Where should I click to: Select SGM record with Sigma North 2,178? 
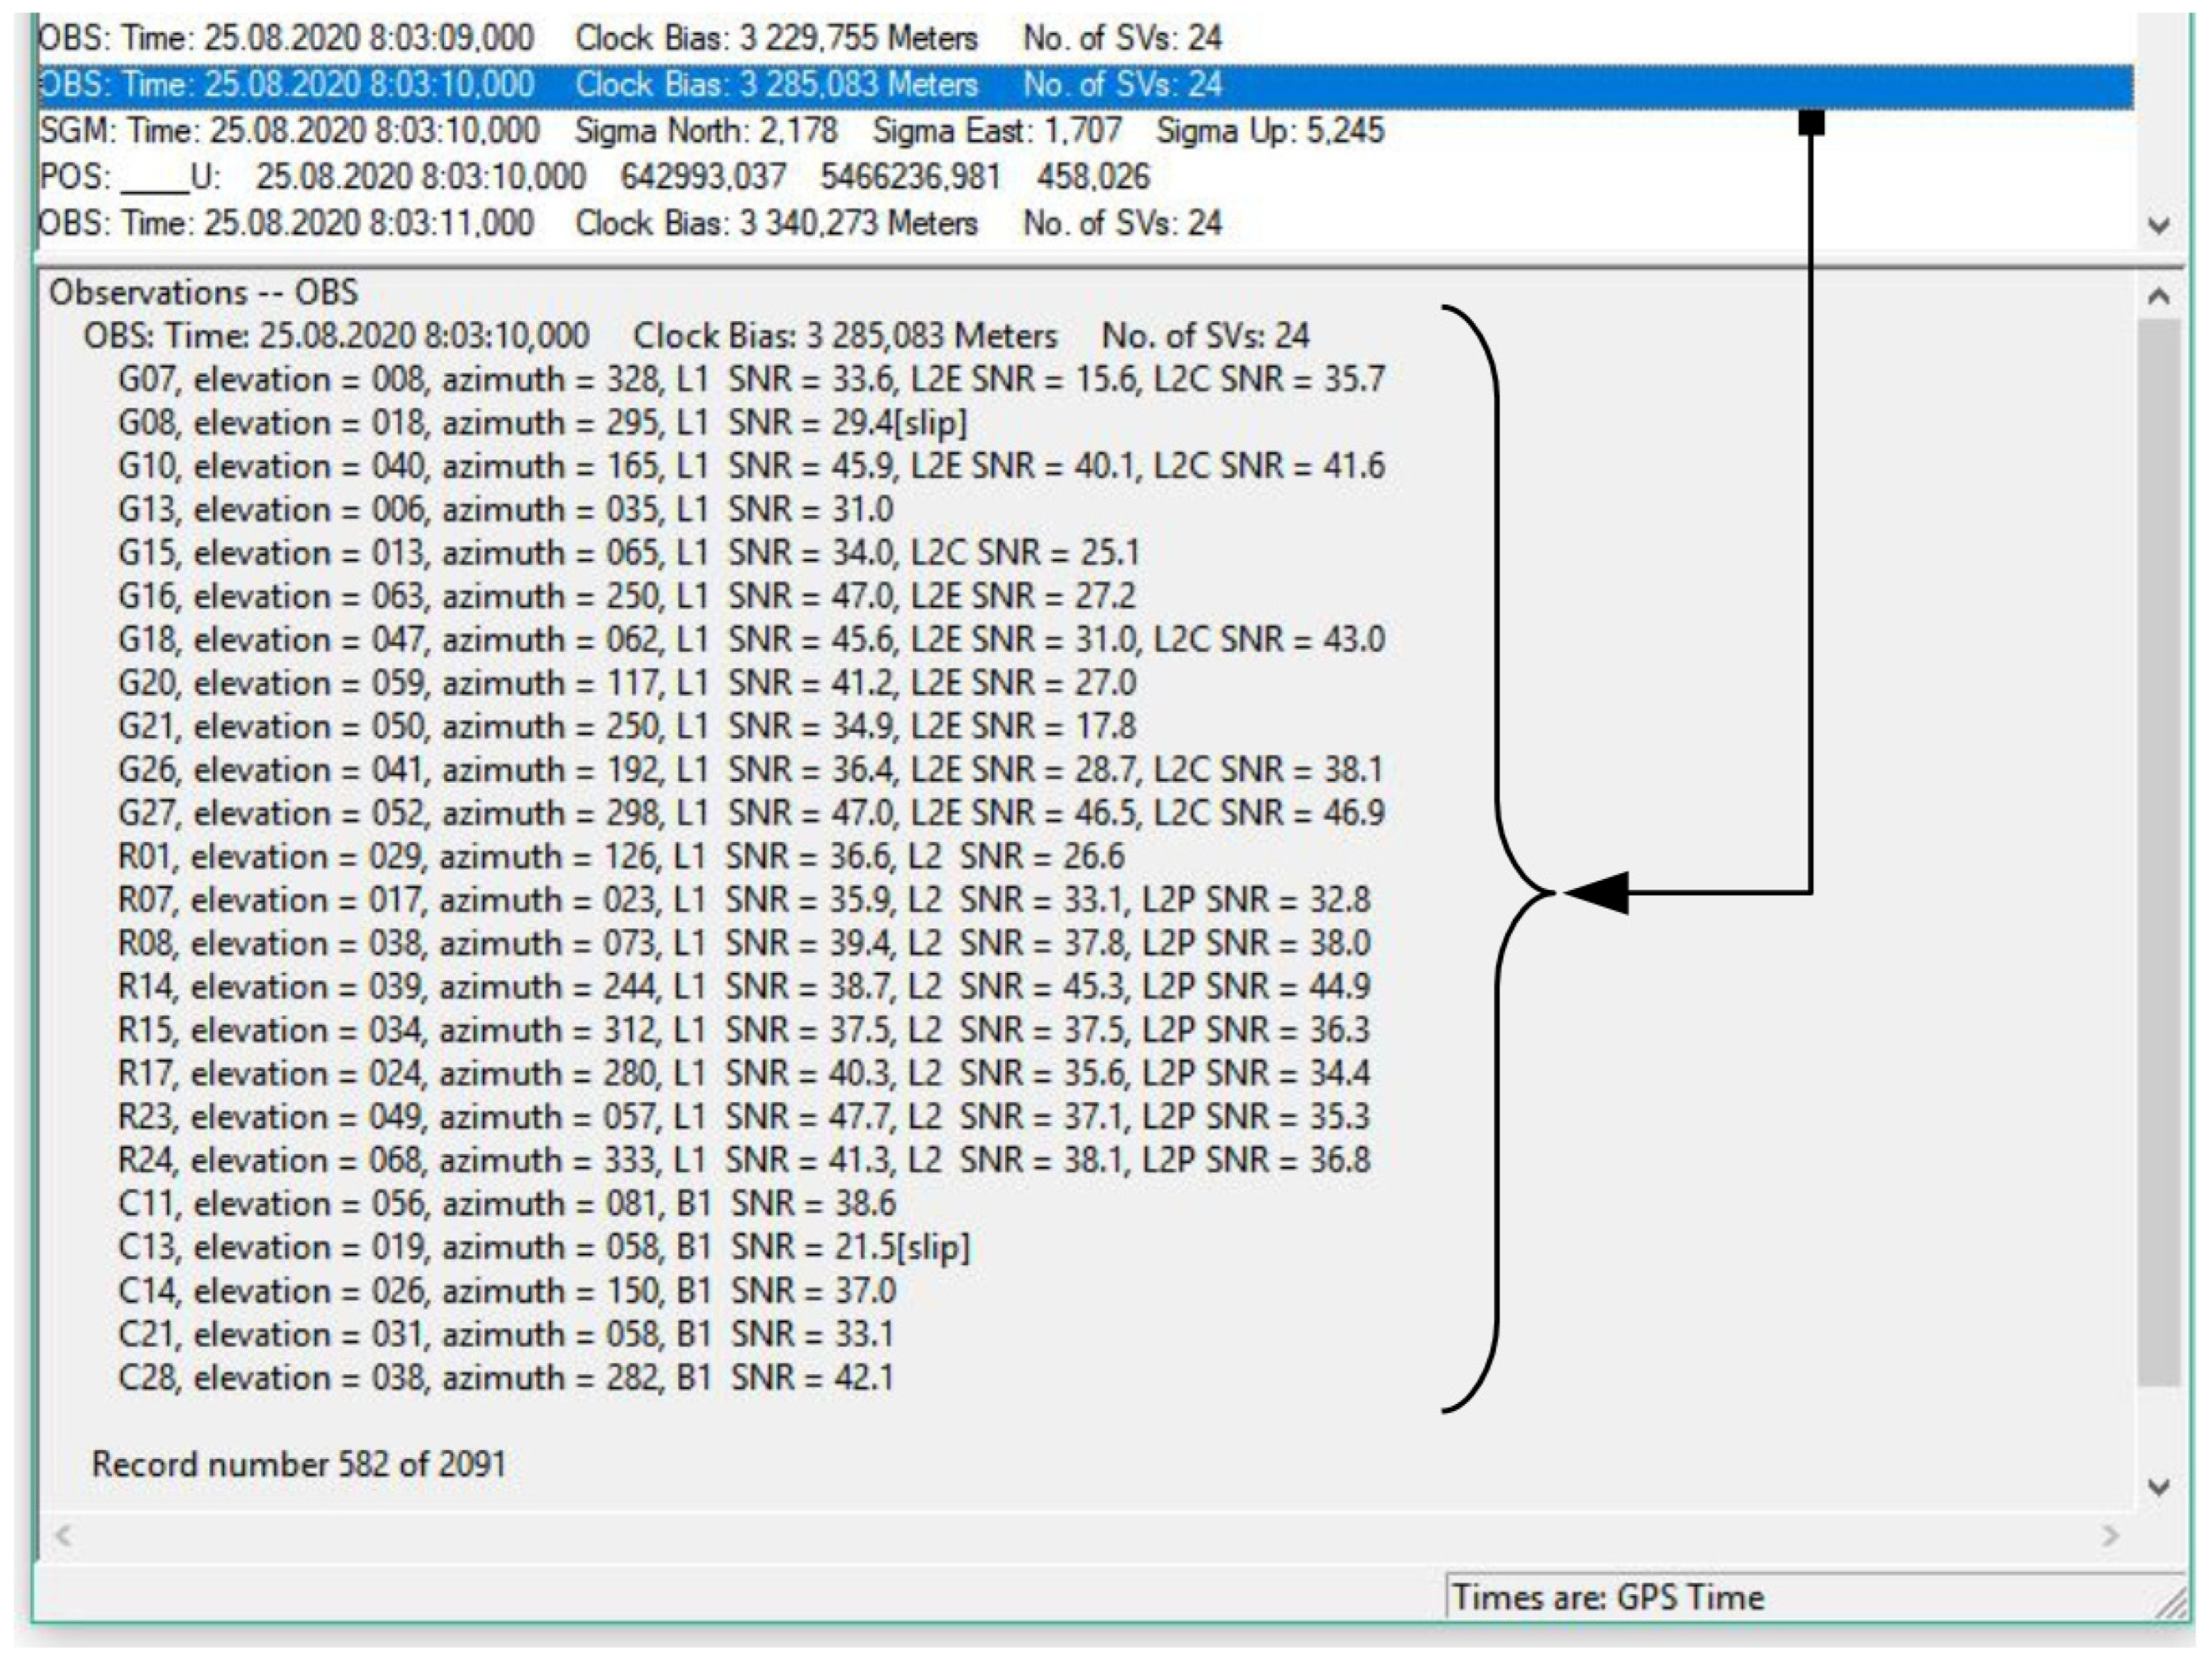click(712, 131)
